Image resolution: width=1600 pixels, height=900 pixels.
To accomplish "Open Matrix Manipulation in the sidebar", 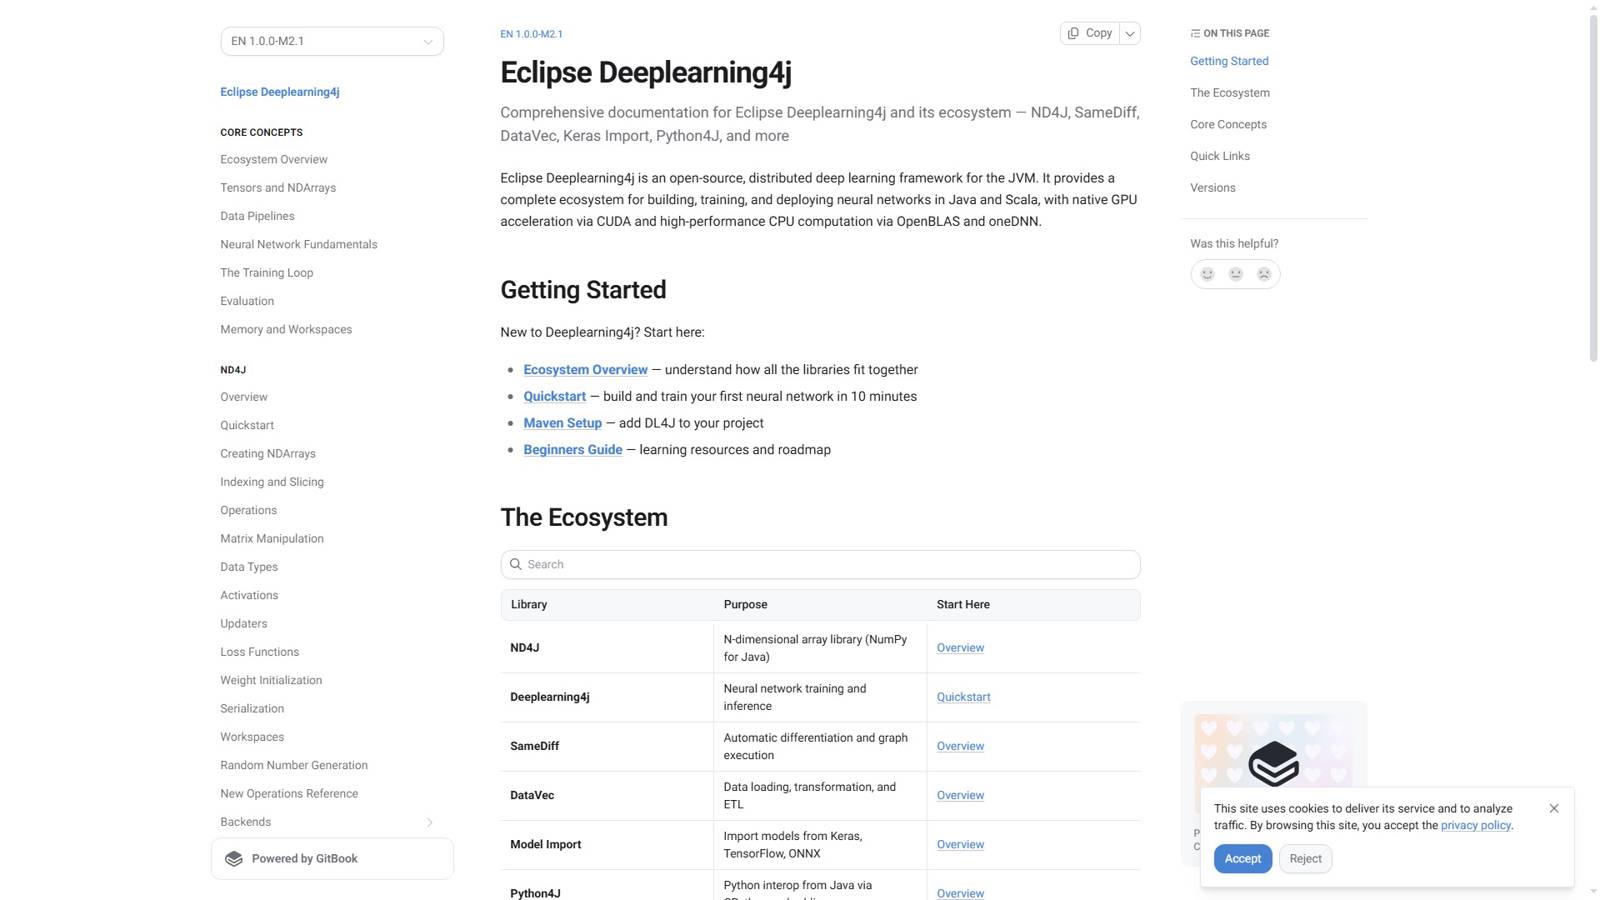I will (272, 539).
